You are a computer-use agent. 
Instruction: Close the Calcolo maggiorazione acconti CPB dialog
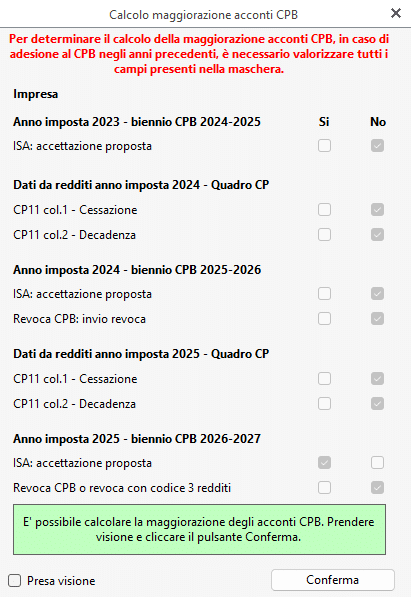point(396,13)
